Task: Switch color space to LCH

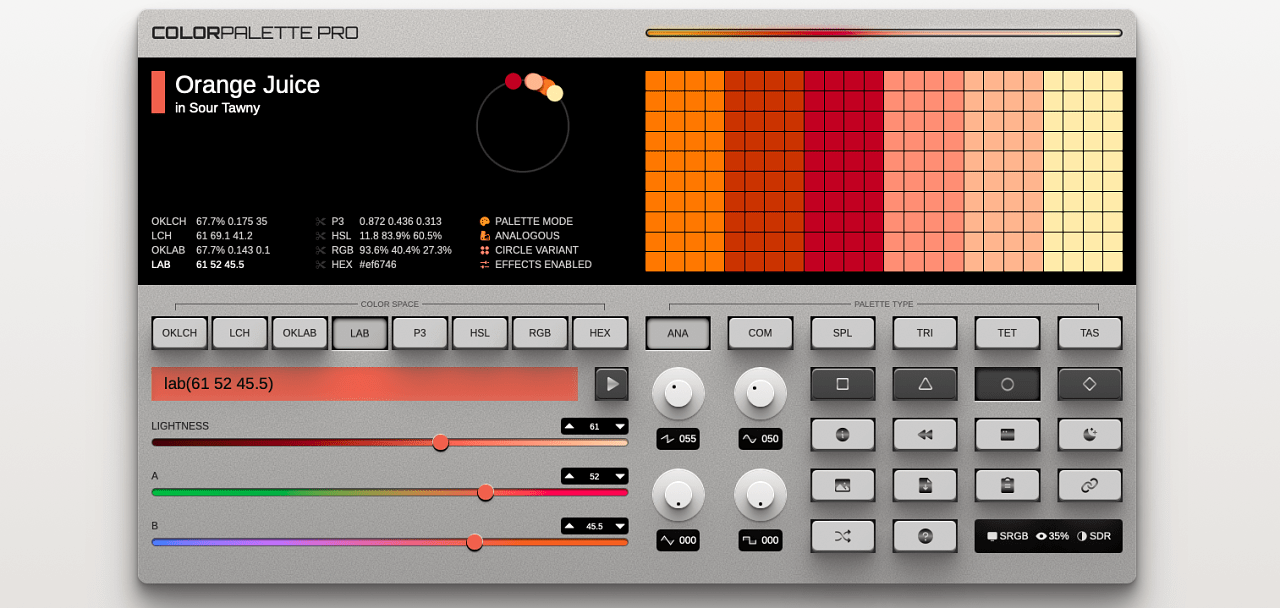Action: [240, 333]
